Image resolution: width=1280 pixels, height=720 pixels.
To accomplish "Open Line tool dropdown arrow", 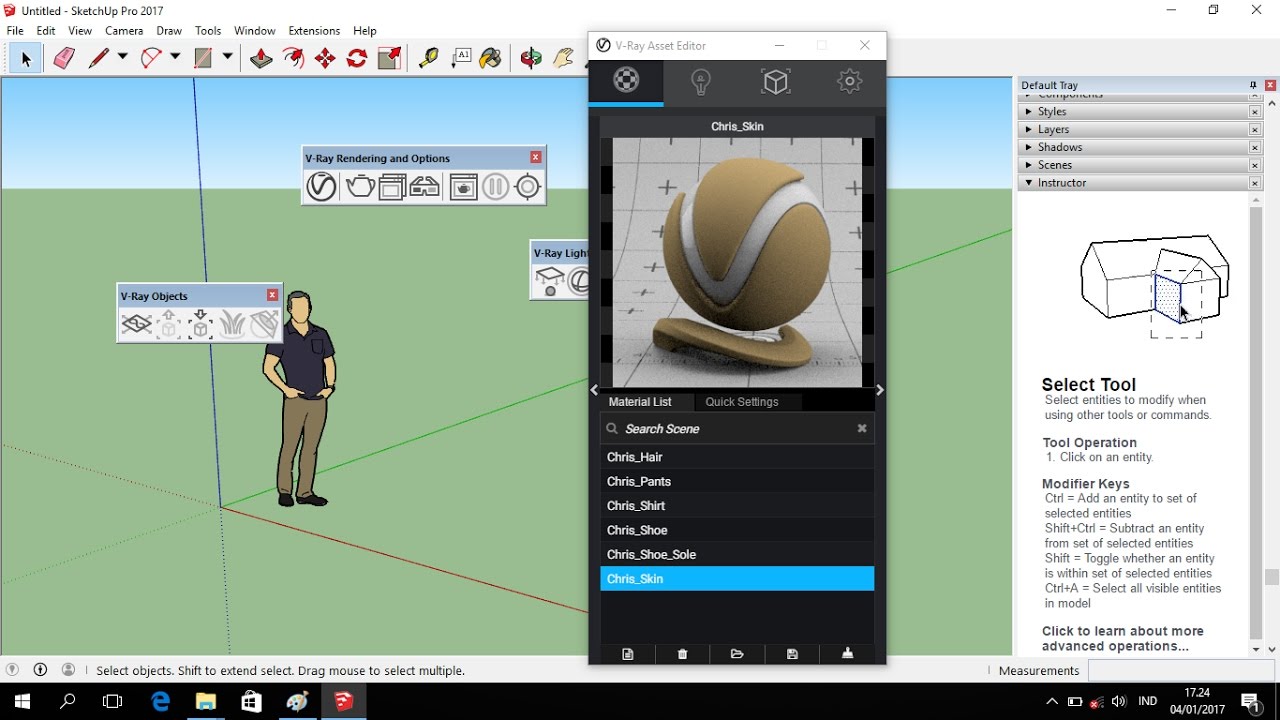I will [x=122, y=58].
